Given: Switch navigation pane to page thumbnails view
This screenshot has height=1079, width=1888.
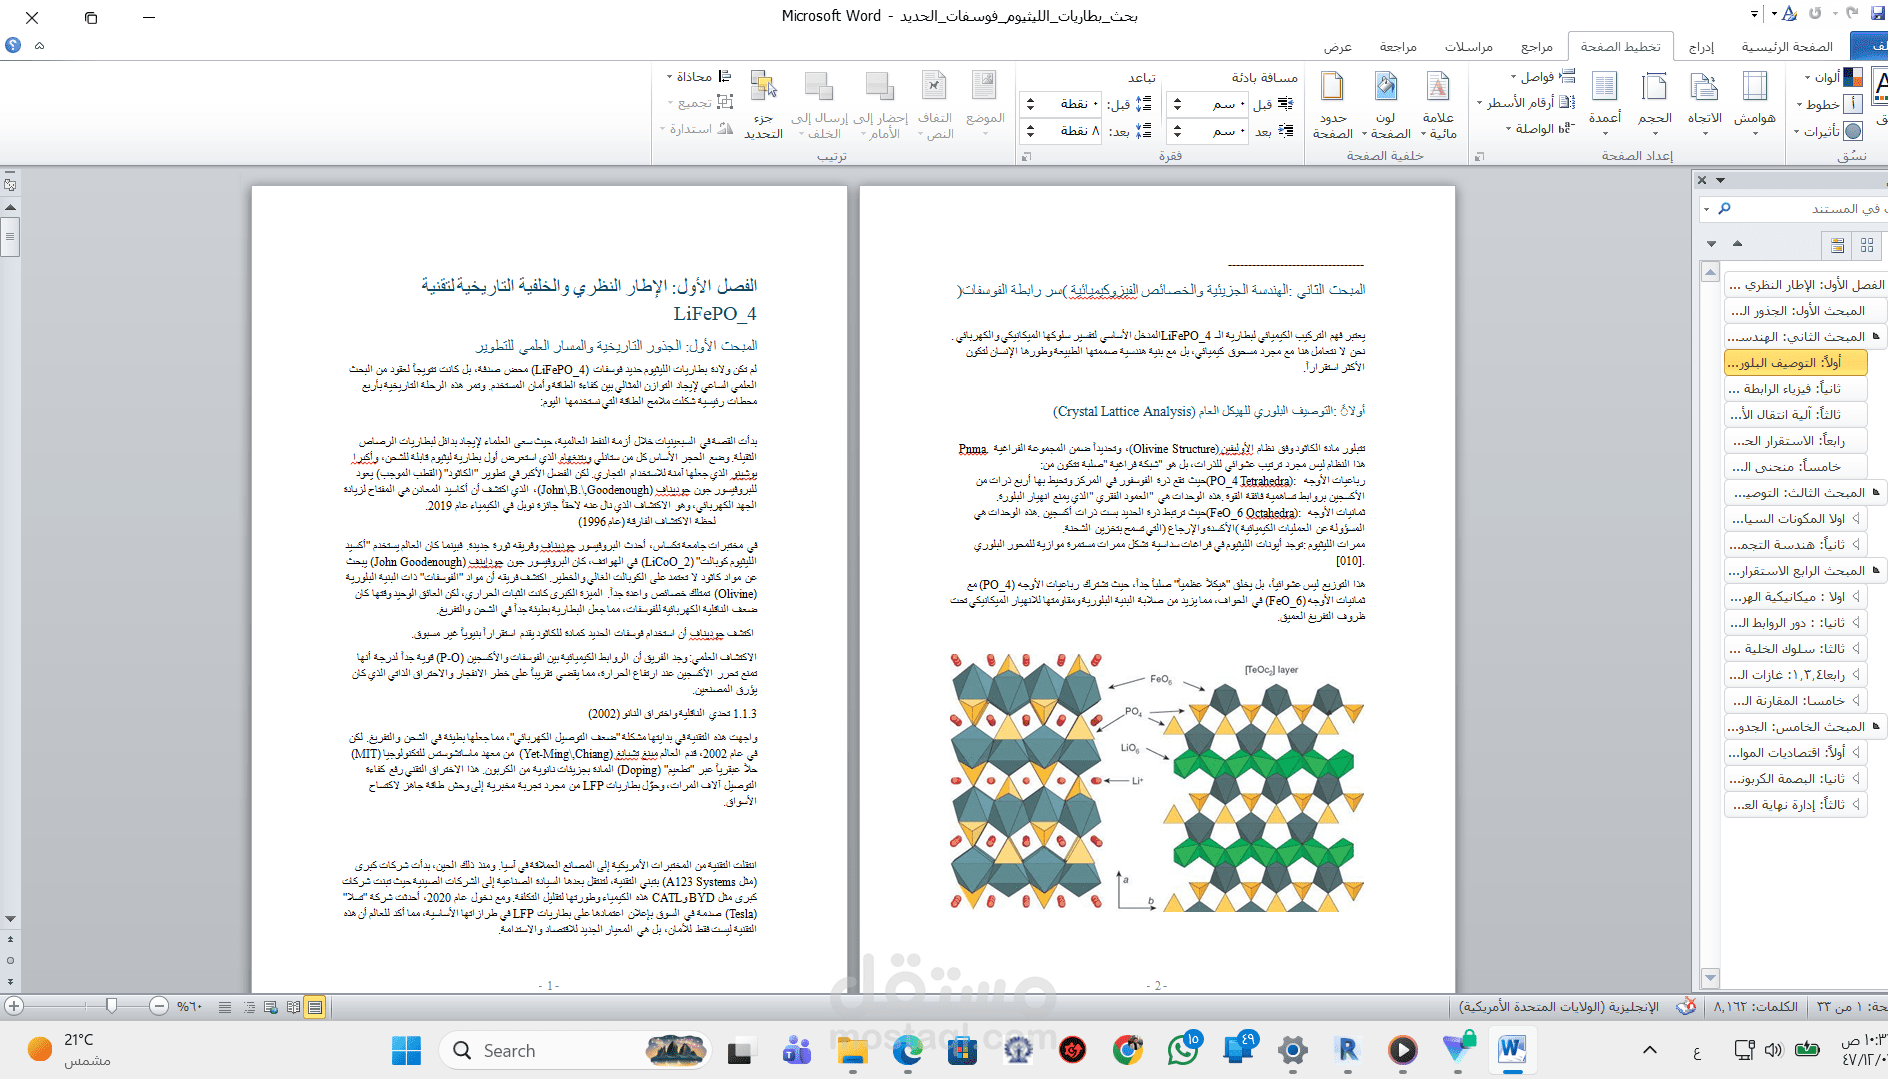Looking at the screenshot, I should tap(1867, 245).
